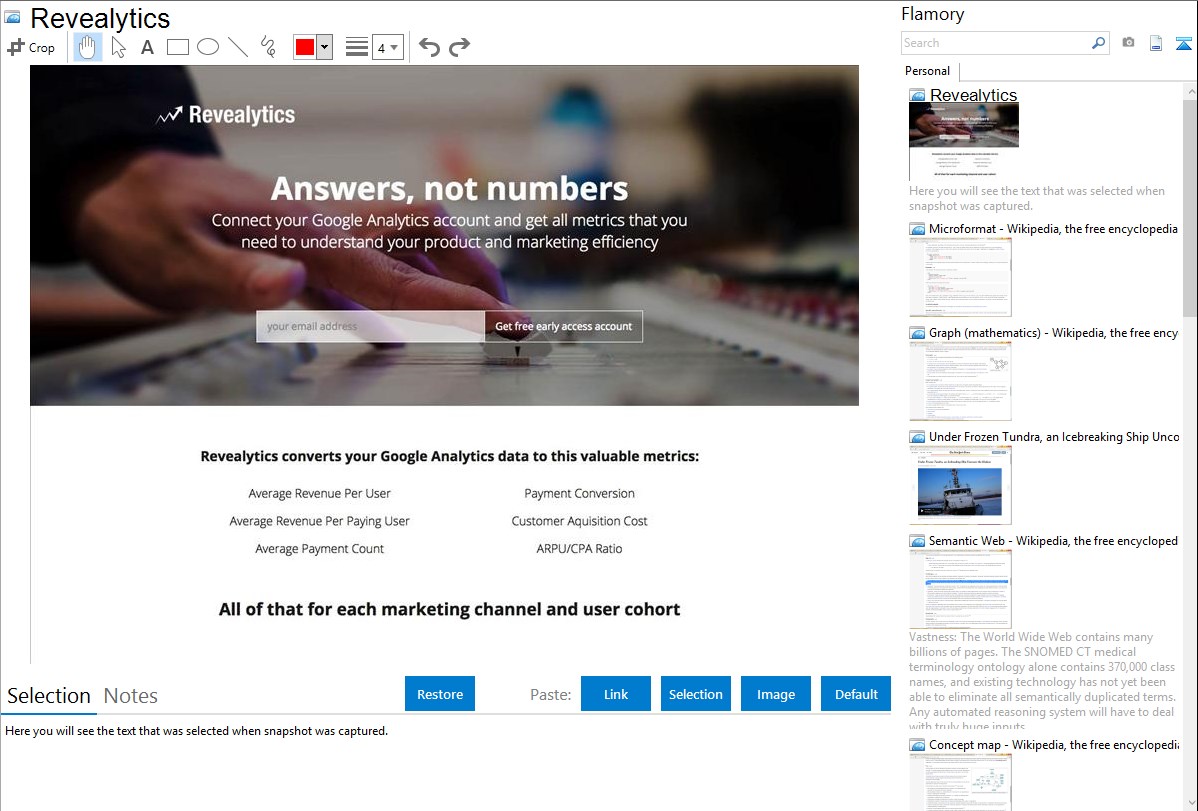Viewport: 1198px width, 811px height.
Task: Open the Graph (mathematics) snapshot thumbnail
Action: tap(960, 381)
